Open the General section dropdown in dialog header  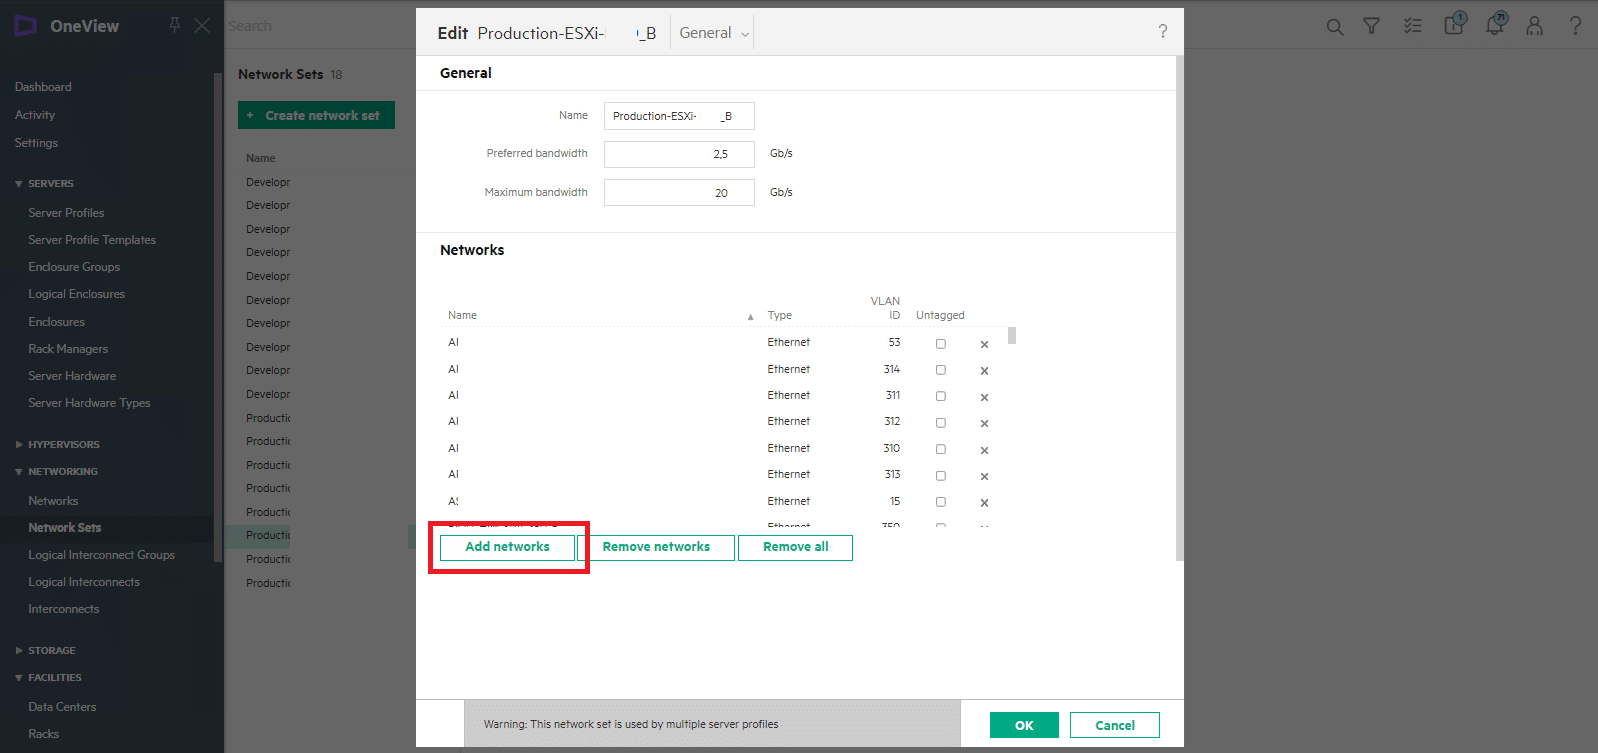click(x=713, y=33)
